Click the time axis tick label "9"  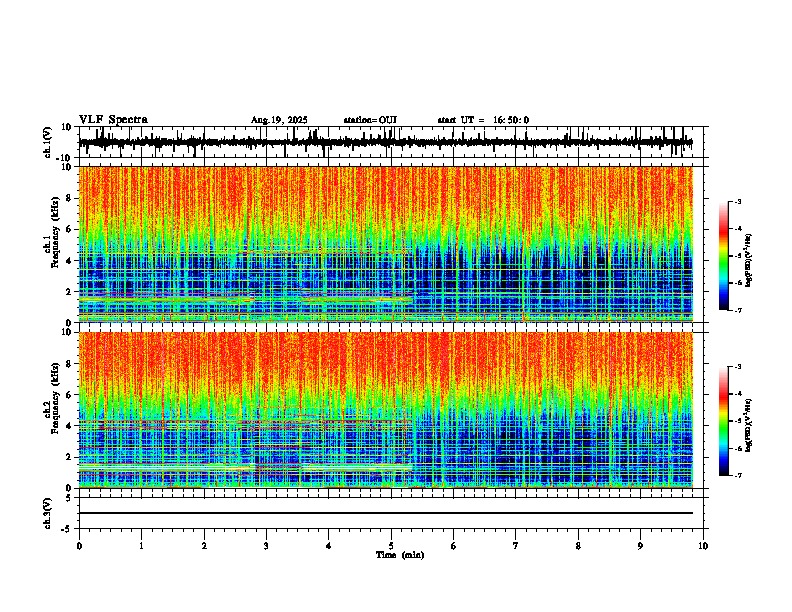(x=640, y=546)
